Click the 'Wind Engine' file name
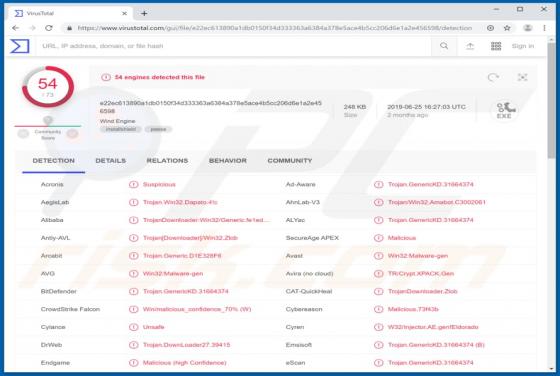 coord(118,121)
